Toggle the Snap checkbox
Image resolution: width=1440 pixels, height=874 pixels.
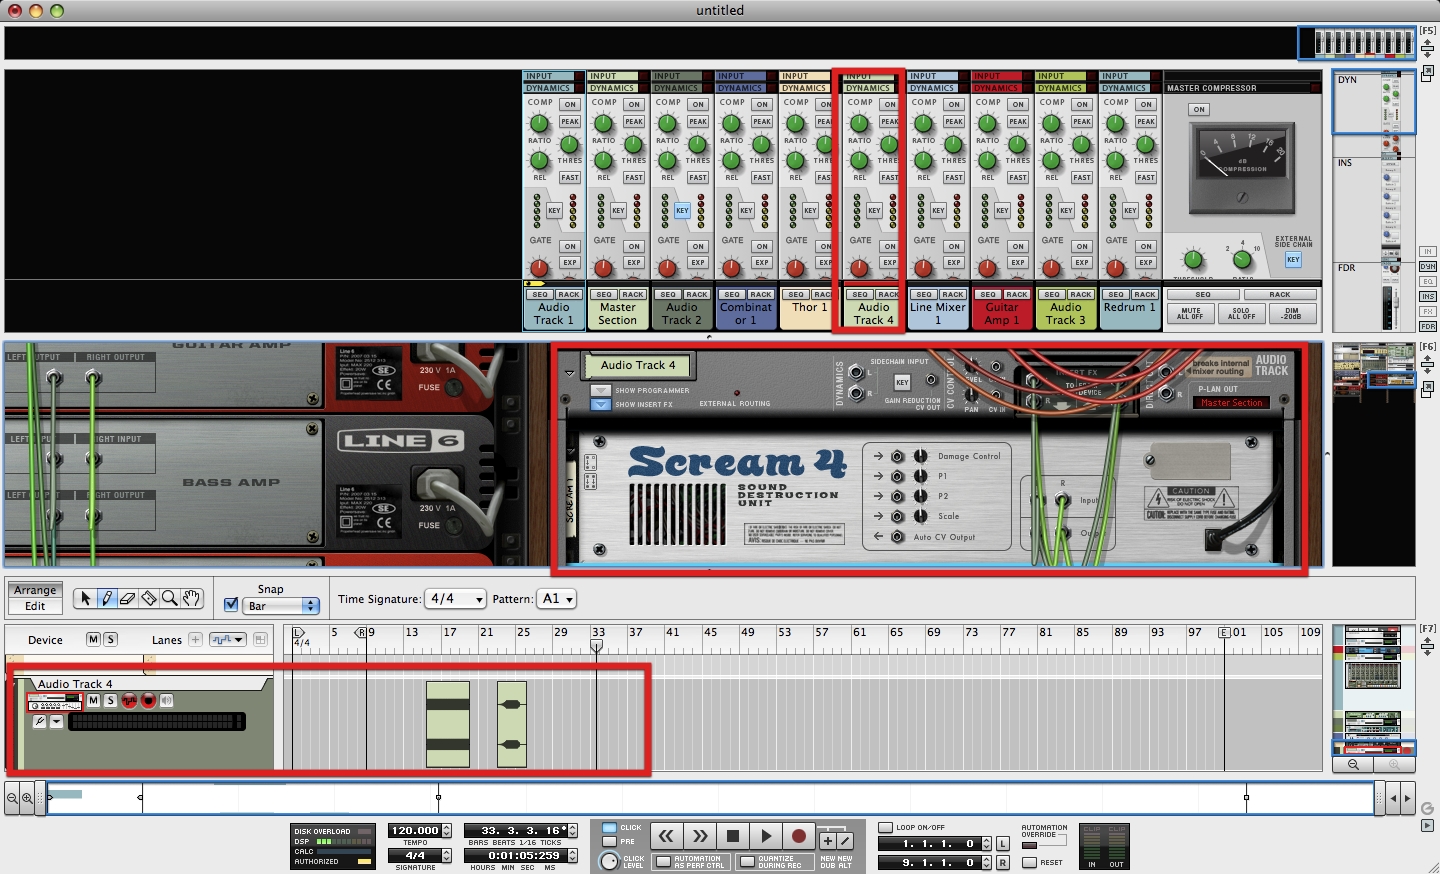tap(231, 605)
